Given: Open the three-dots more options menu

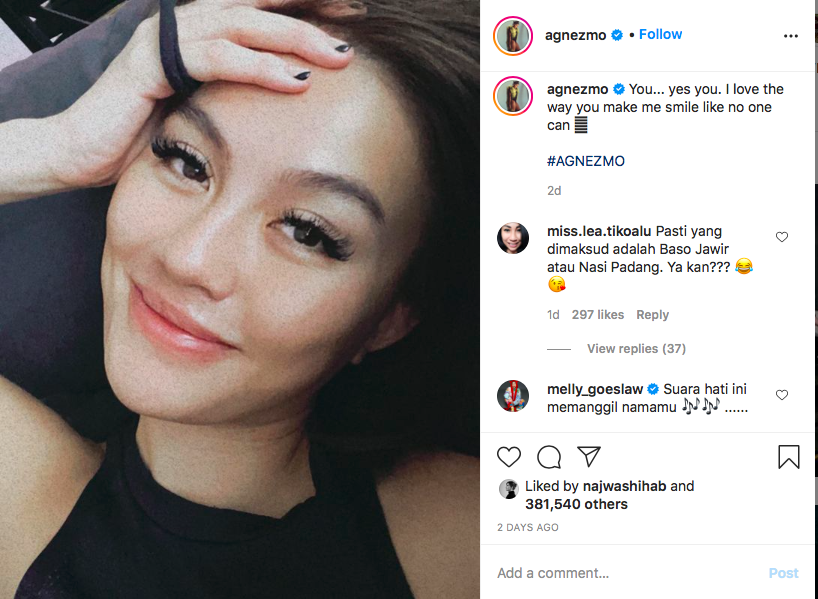Looking at the screenshot, I should (x=791, y=36).
